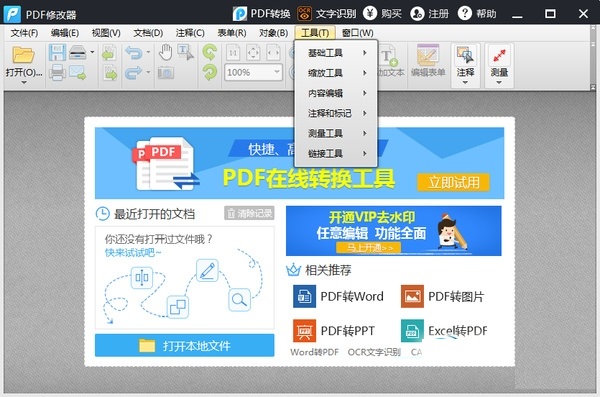Screen dimensions: 600x397
Task: Click the Excel转PDF icon
Action: pyautogui.click(x=412, y=330)
